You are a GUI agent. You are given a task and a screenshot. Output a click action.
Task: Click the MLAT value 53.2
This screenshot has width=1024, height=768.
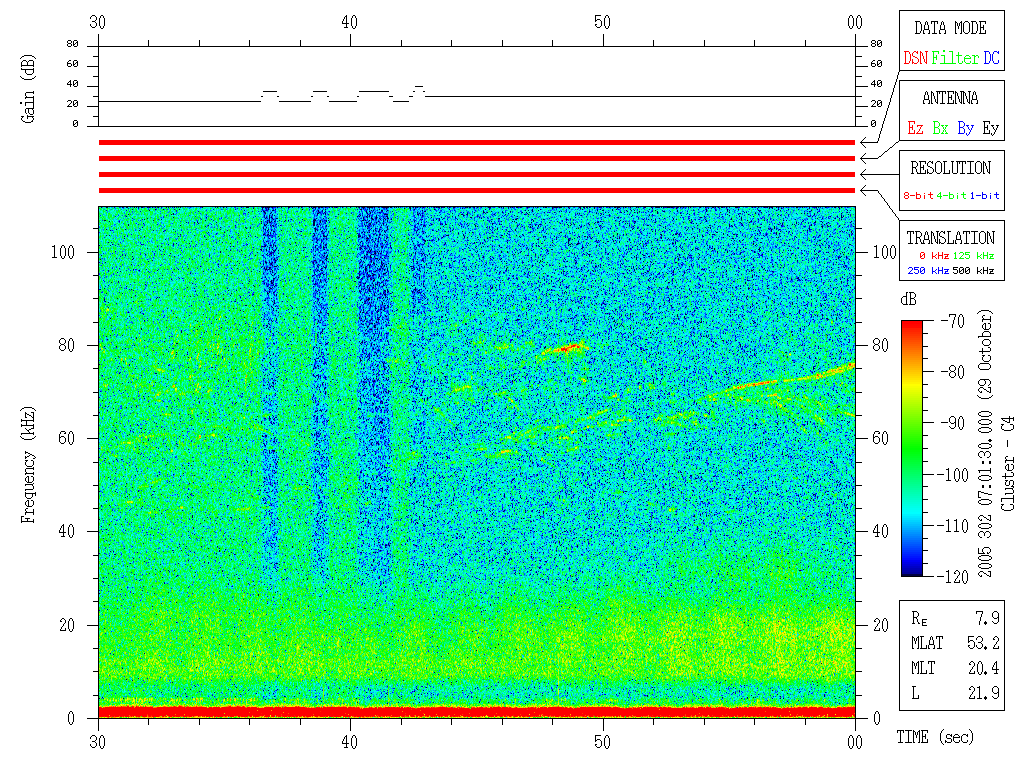coord(983,643)
